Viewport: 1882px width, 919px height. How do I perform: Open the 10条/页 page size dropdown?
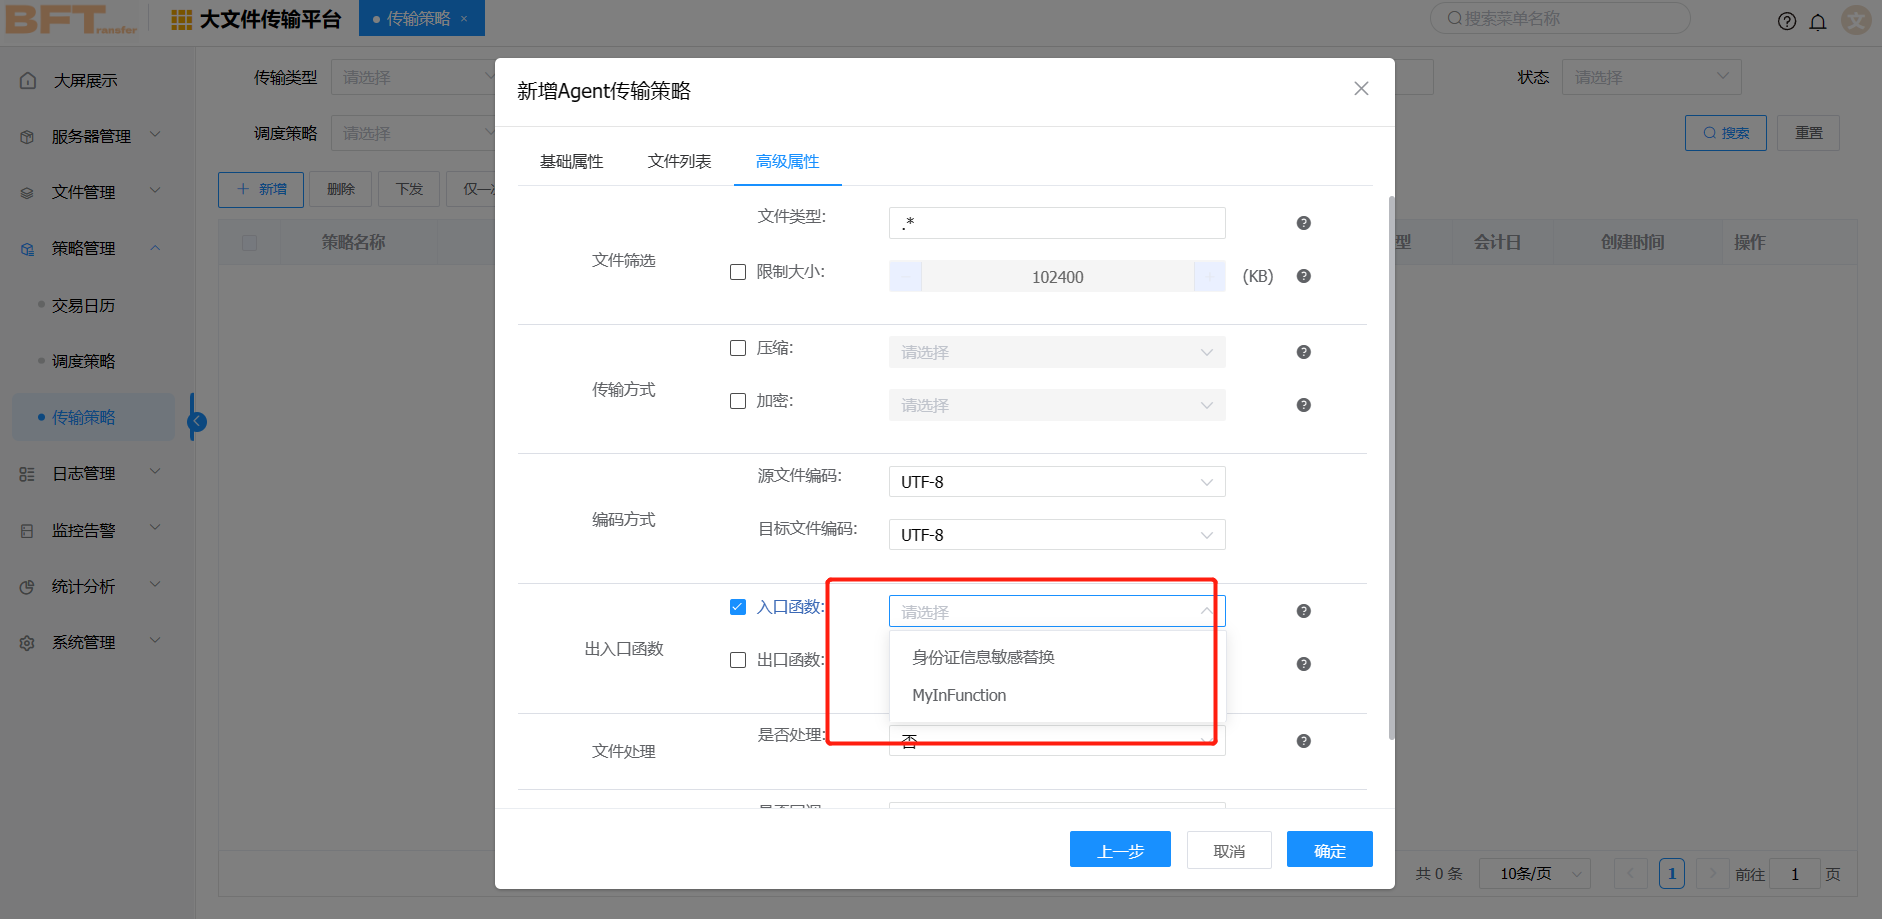pyautogui.click(x=1535, y=874)
